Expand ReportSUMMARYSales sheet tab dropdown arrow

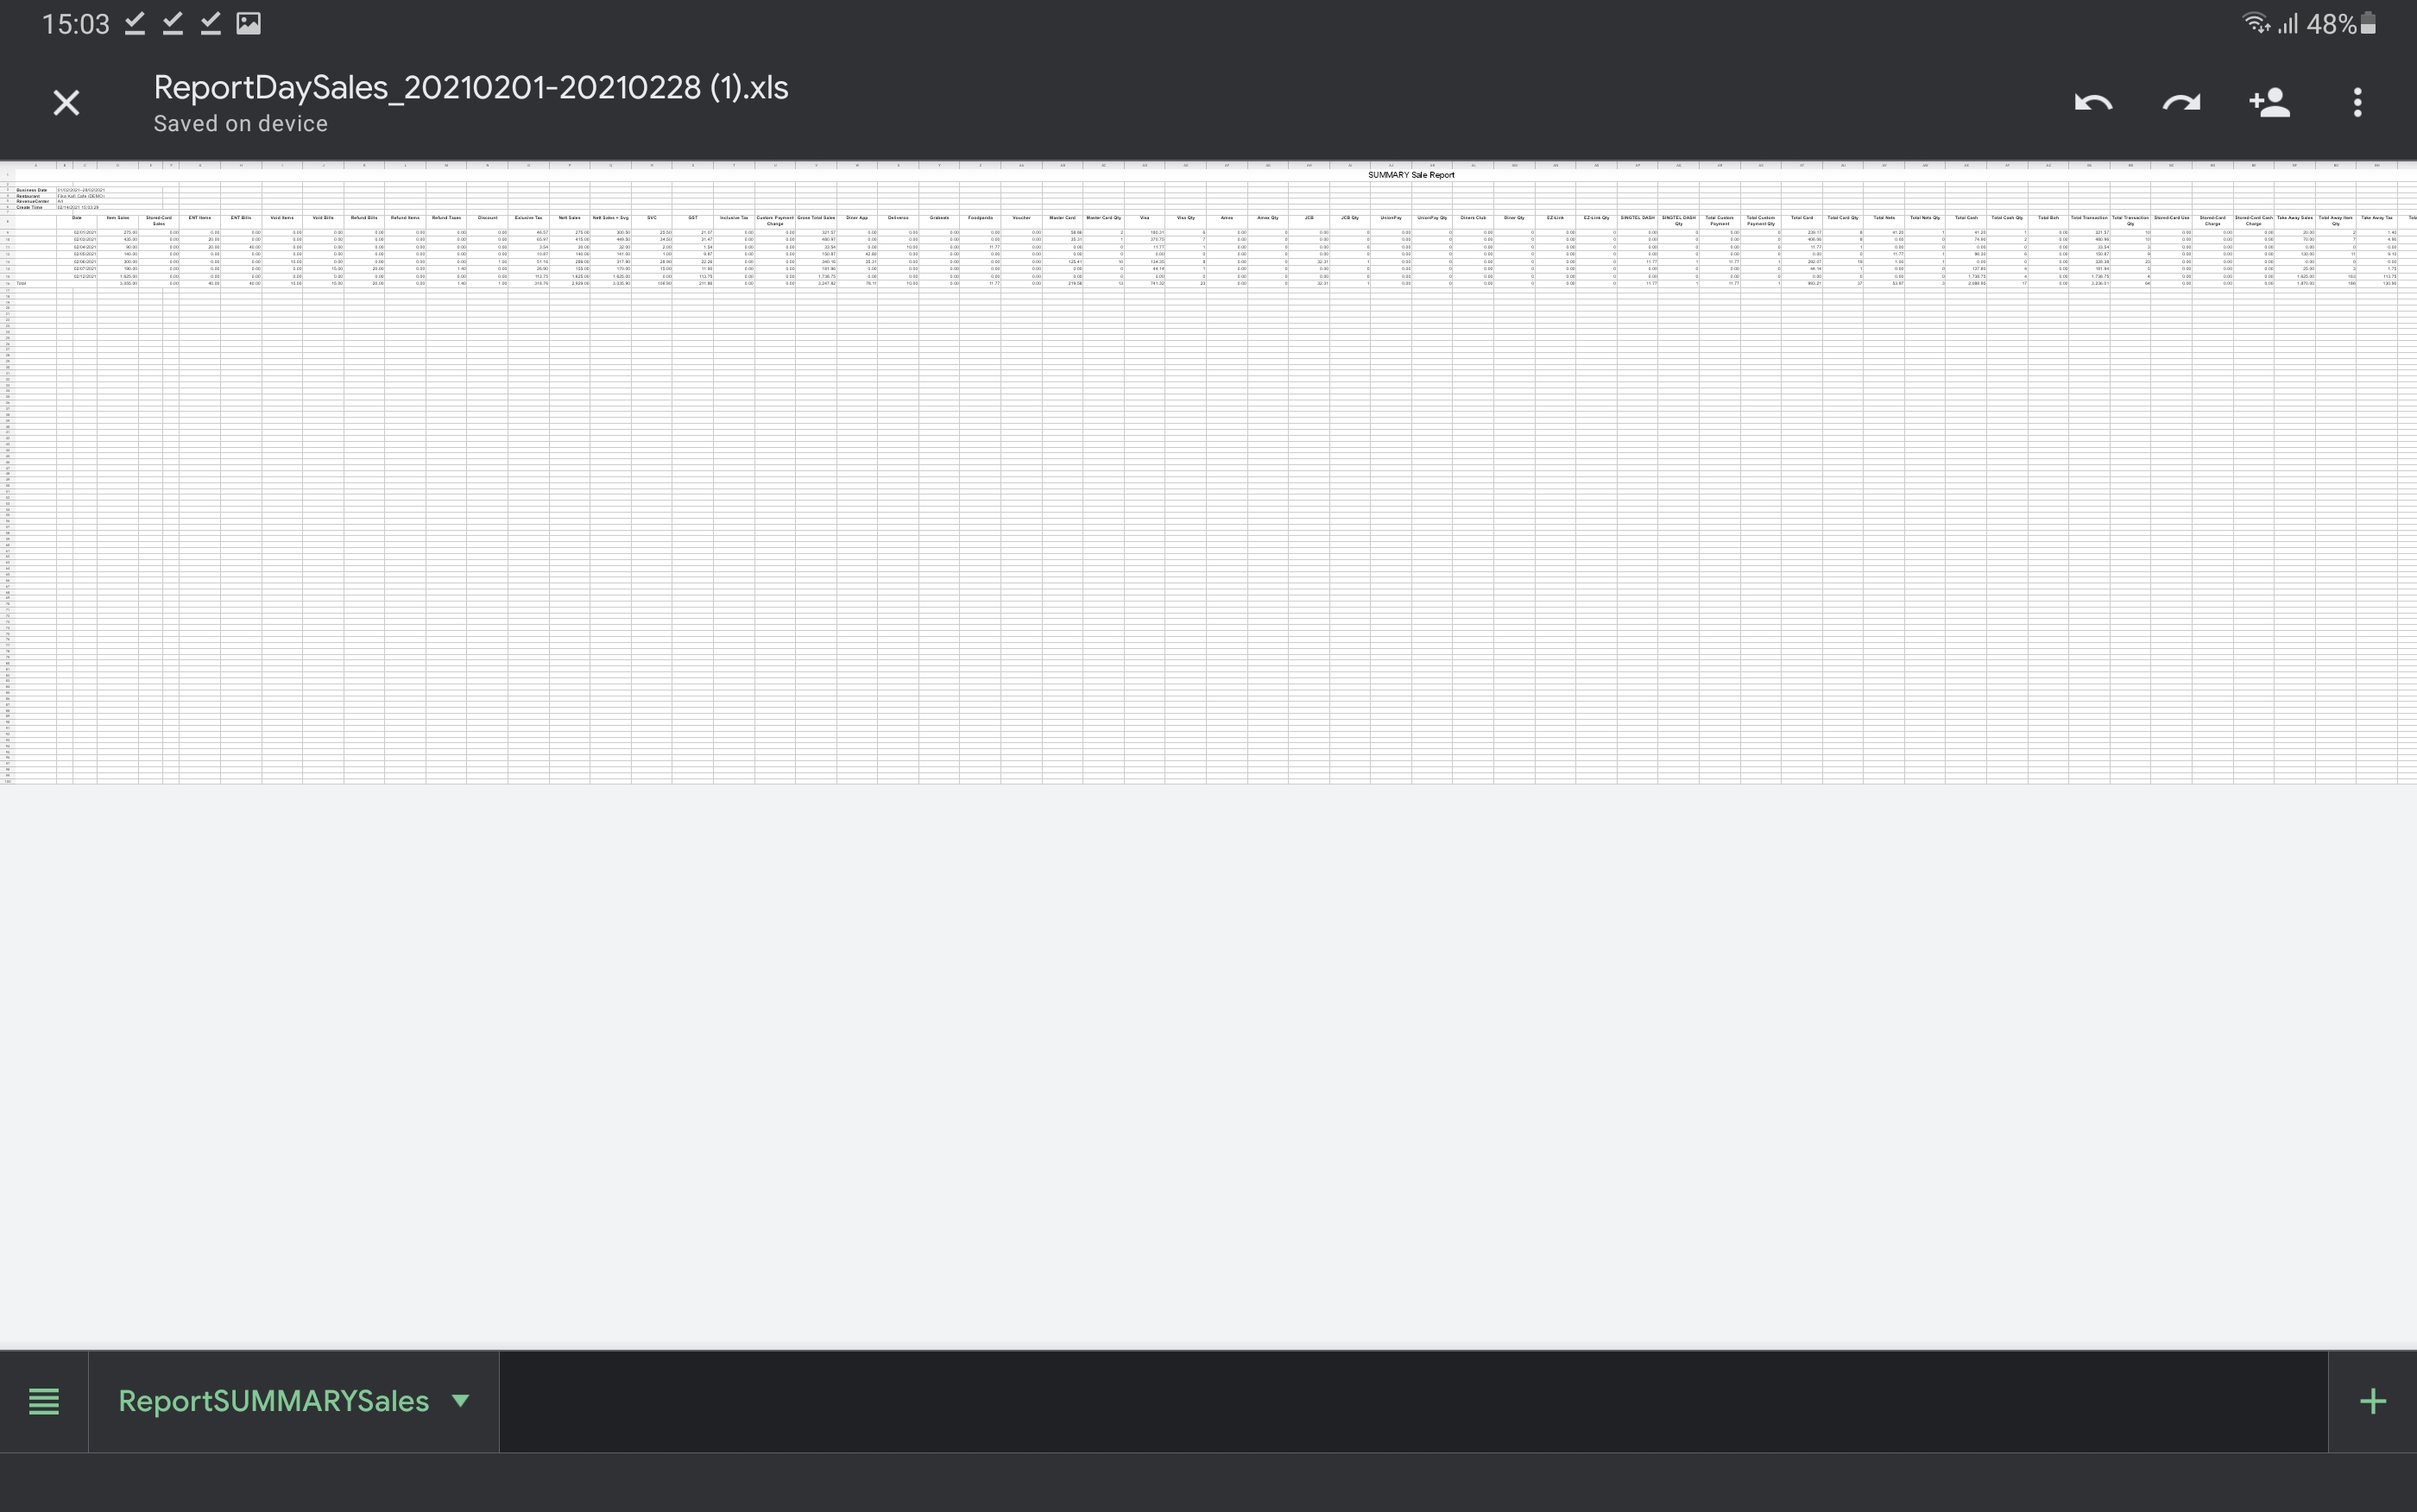click(x=460, y=1400)
